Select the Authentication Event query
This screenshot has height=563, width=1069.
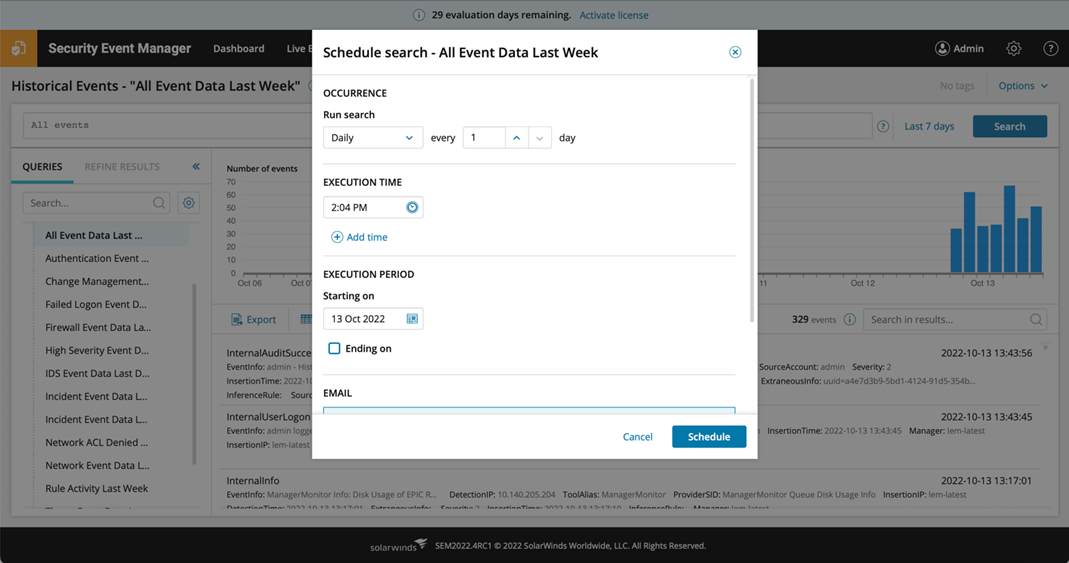click(x=97, y=258)
